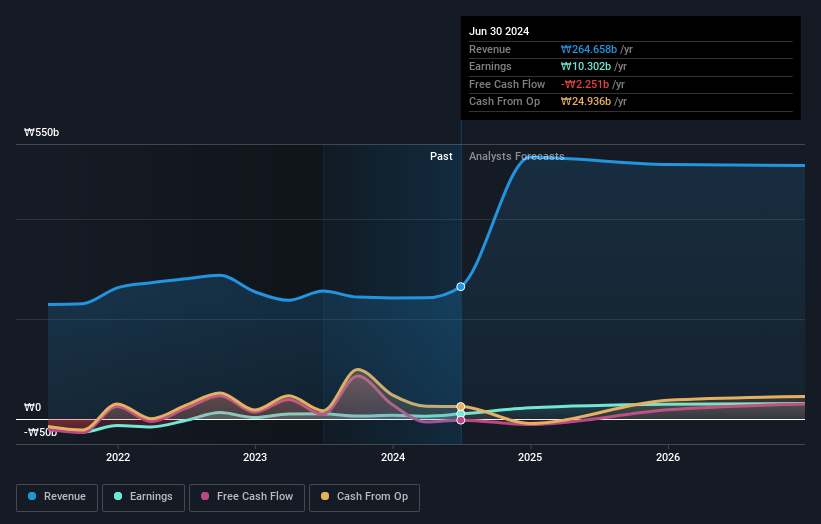The width and height of the screenshot is (821, 524).
Task: Click the ₩550b y-axis label
Action: [41, 132]
